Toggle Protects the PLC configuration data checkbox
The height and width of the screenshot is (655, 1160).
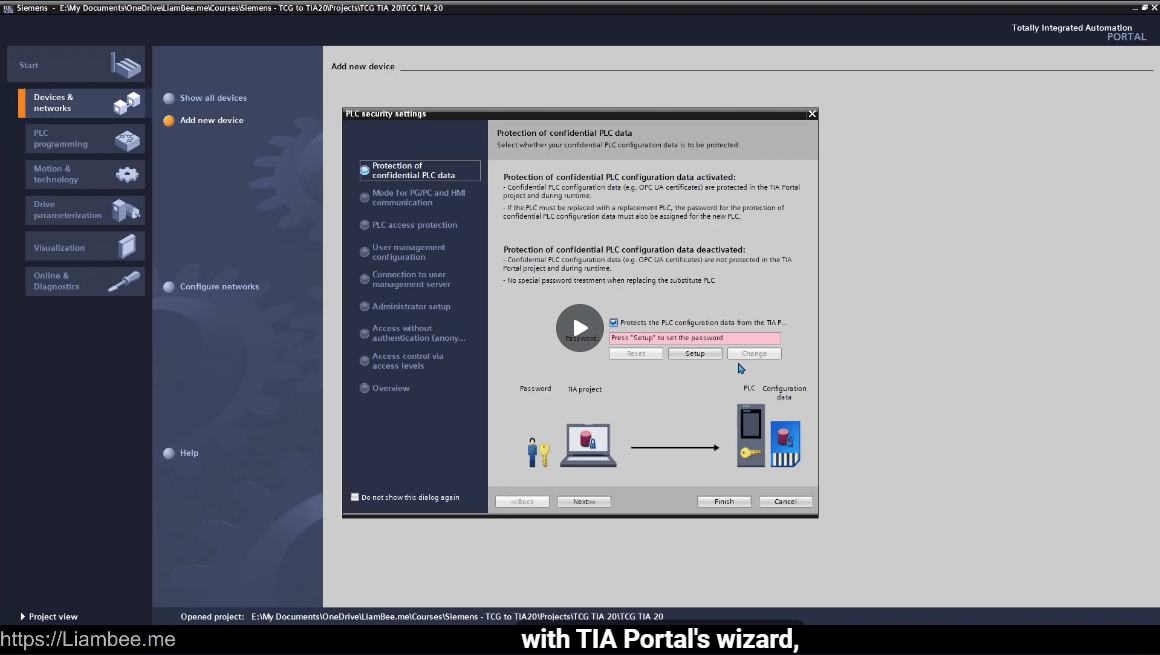(x=614, y=322)
